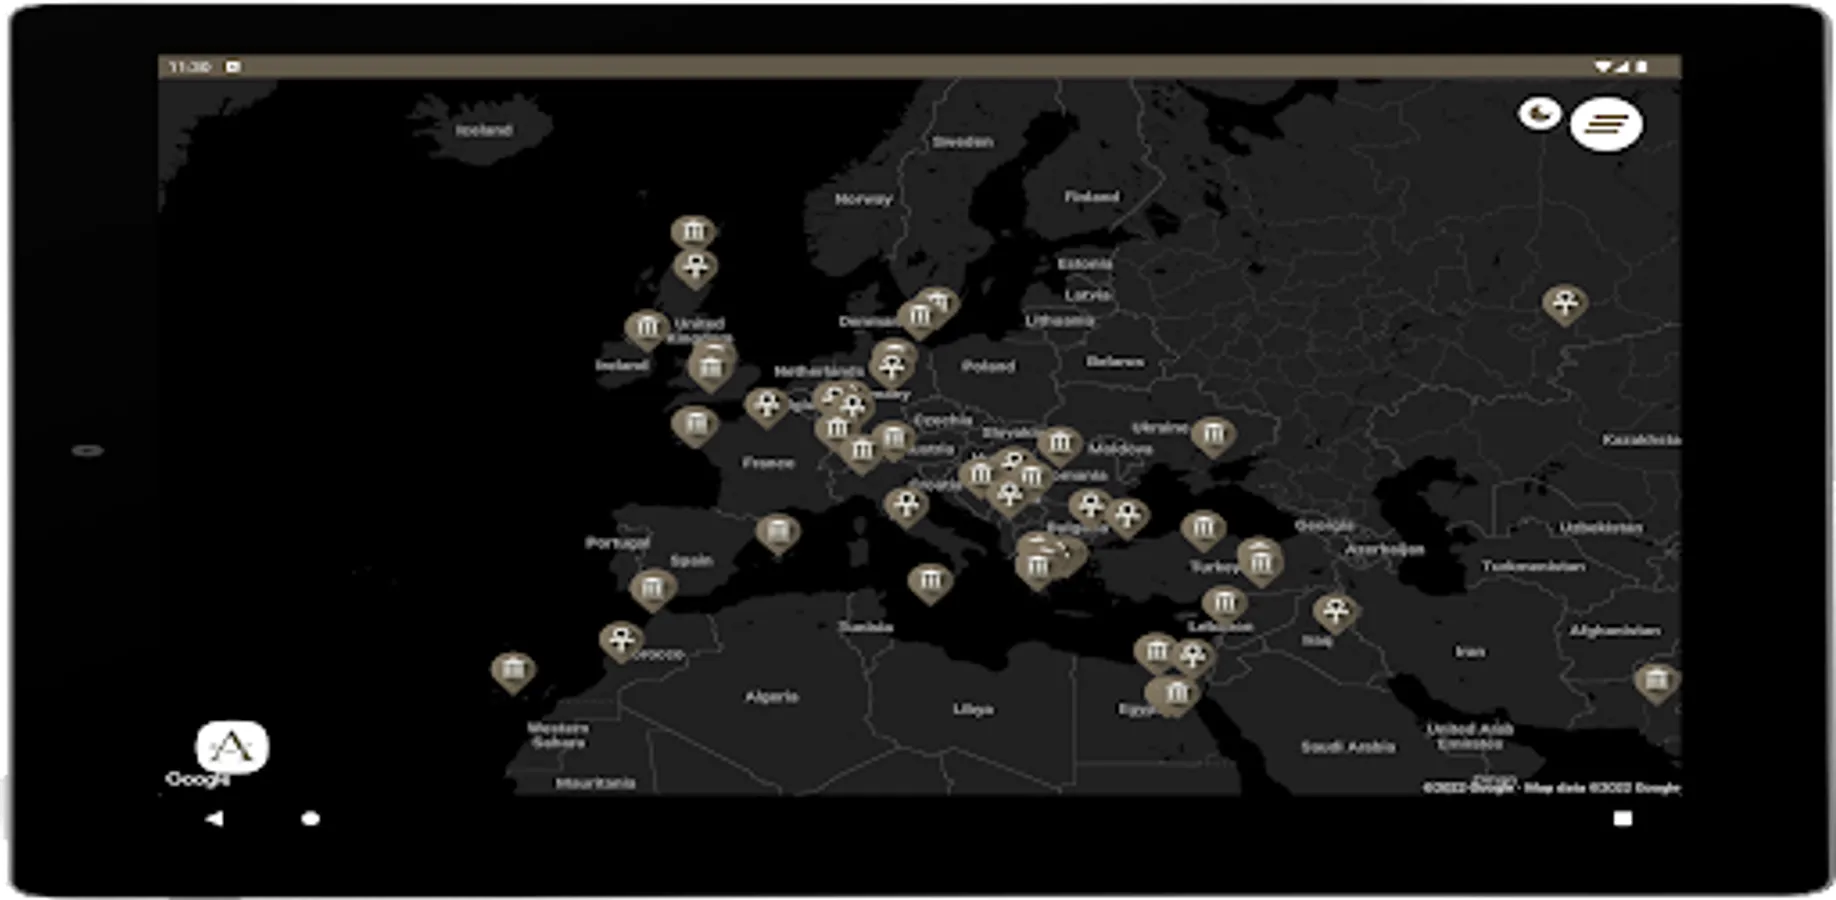The image size is (1836, 900).
Task: Open the museum marker in Egypt
Action: [1176, 695]
